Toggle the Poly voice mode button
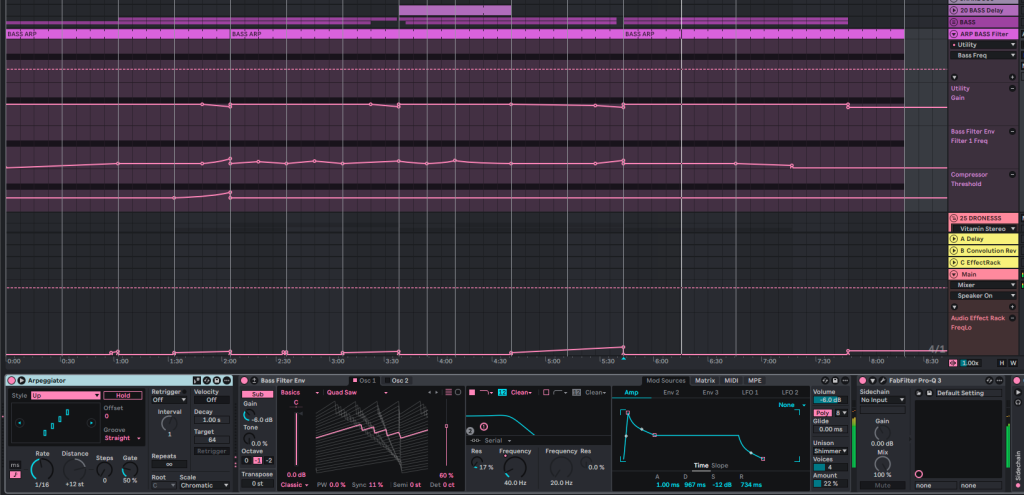Image resolution: width=1024 pixels, height=495 pixels. pyautogui.click(x=822, y=413)
